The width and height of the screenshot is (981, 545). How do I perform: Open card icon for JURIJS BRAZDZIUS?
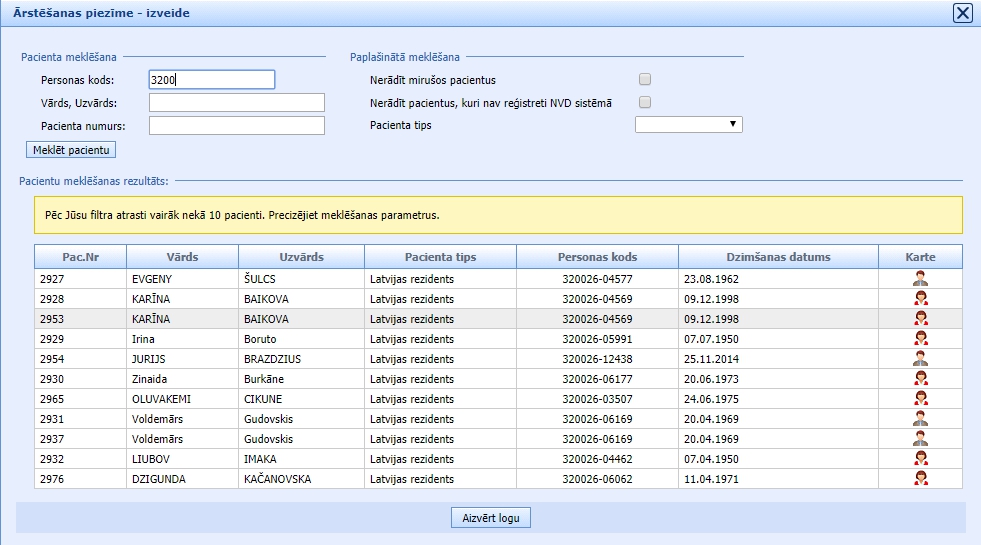(920, 359)
